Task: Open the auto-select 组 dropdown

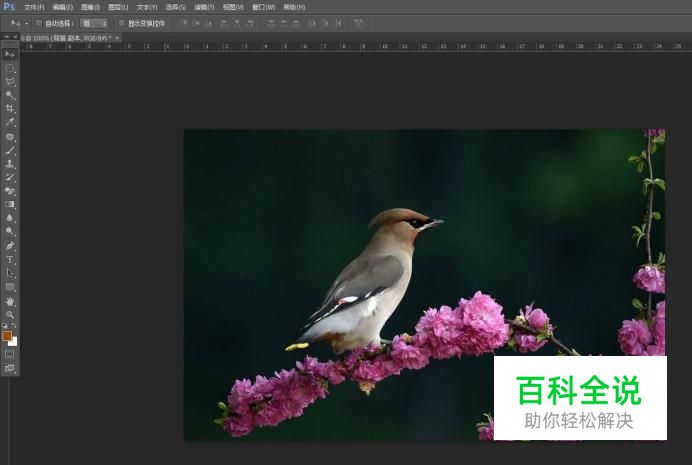Action: coord(94,22)
